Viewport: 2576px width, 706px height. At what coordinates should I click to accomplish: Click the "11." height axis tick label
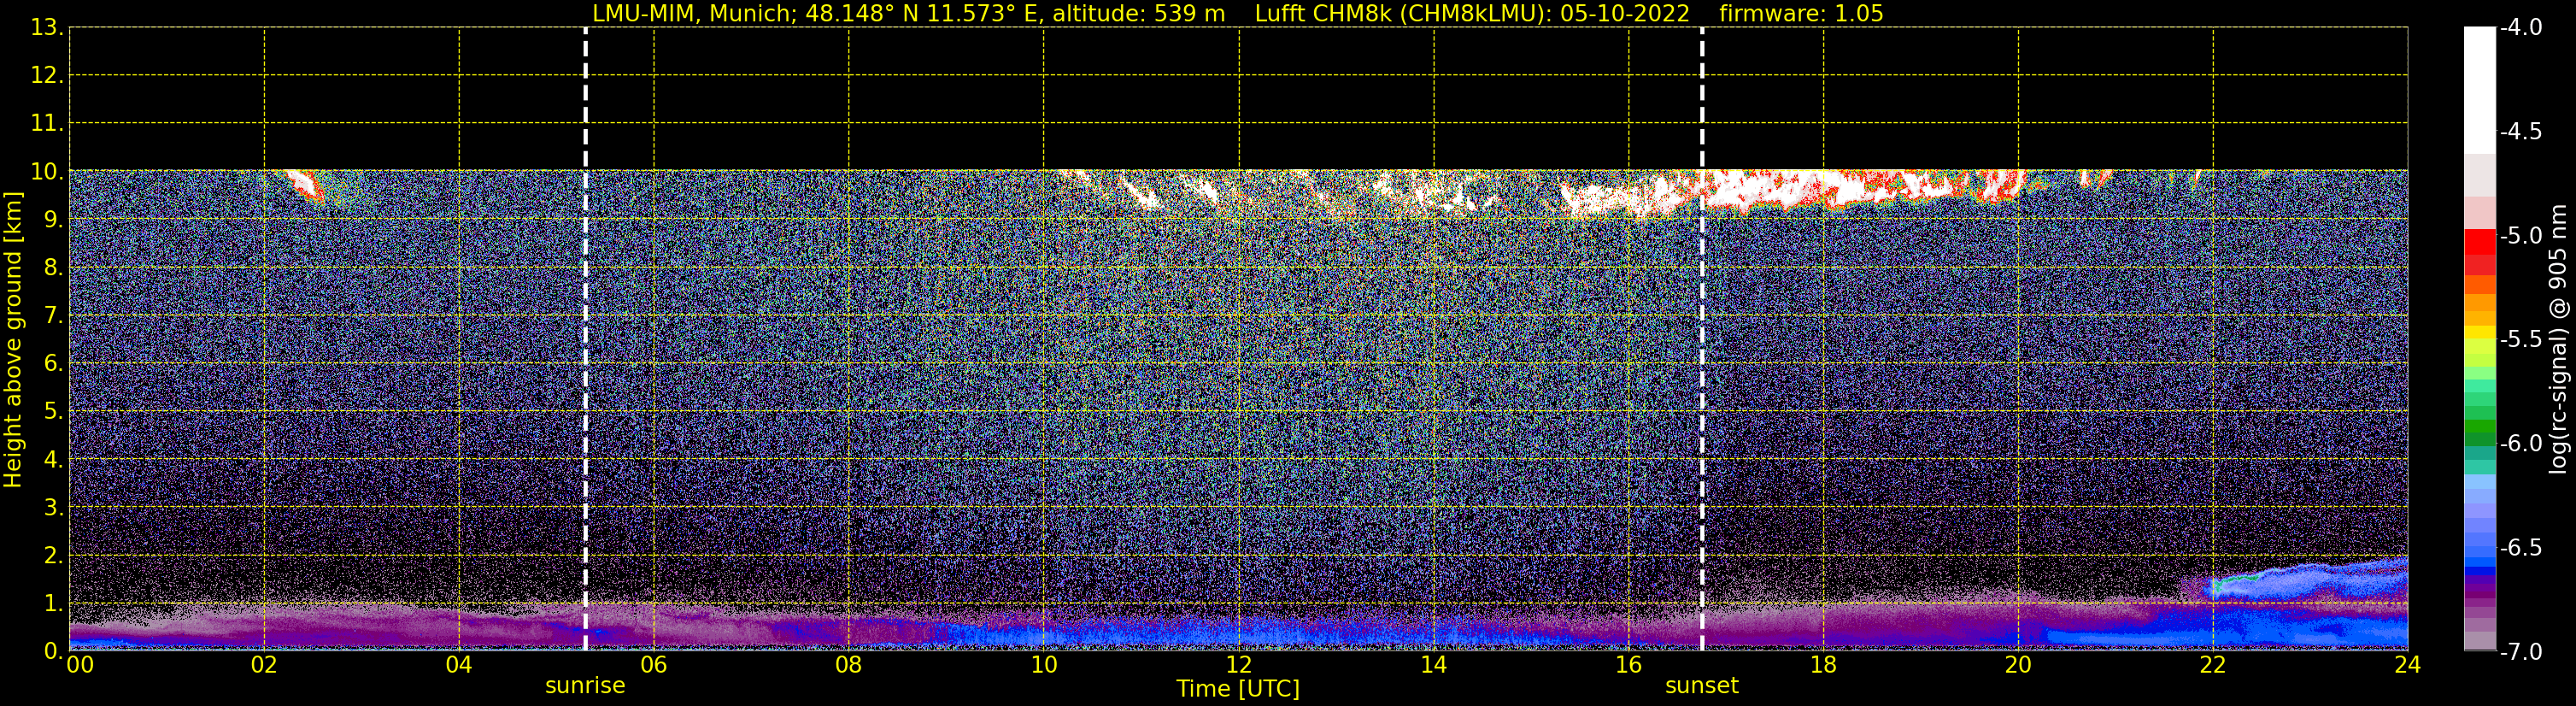47,124
